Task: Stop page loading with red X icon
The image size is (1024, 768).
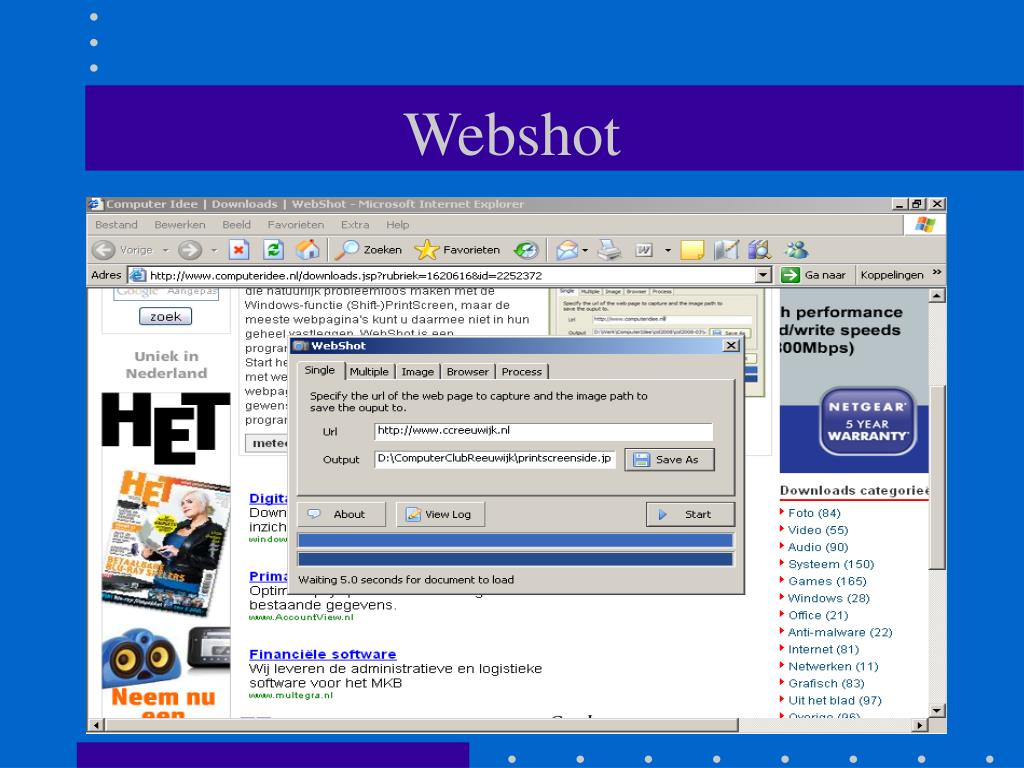Action: coord(239,249)
